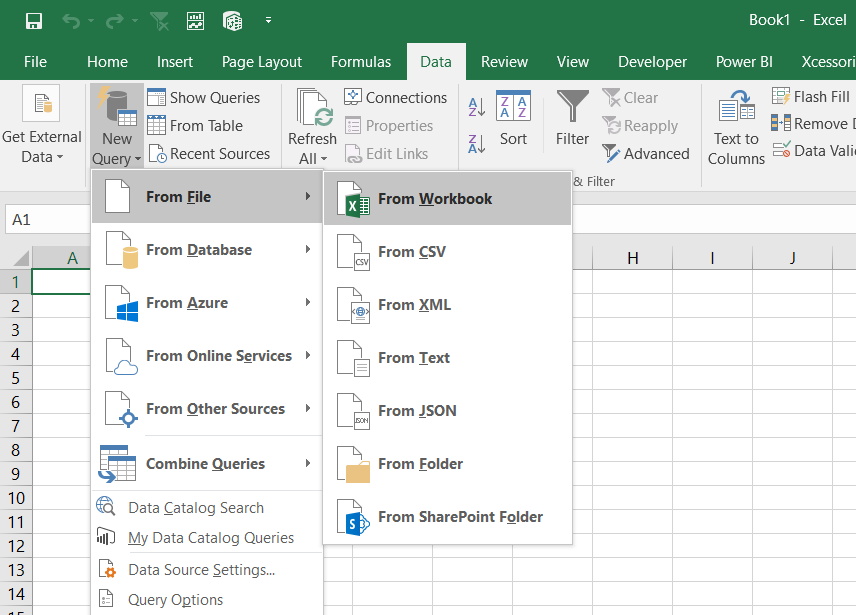
Task: Expand the From File submenu
Action: [x=207, y=196]
